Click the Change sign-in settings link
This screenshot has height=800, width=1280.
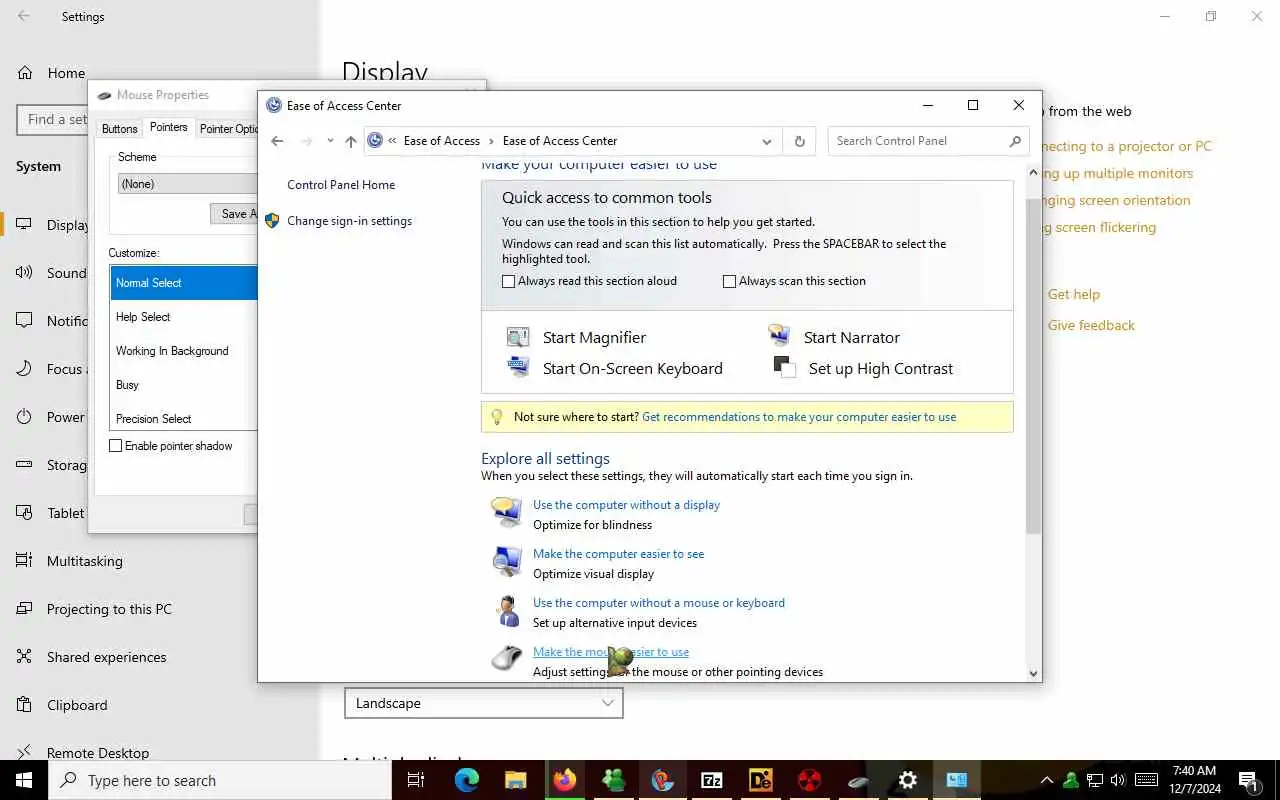click(349, 221)
